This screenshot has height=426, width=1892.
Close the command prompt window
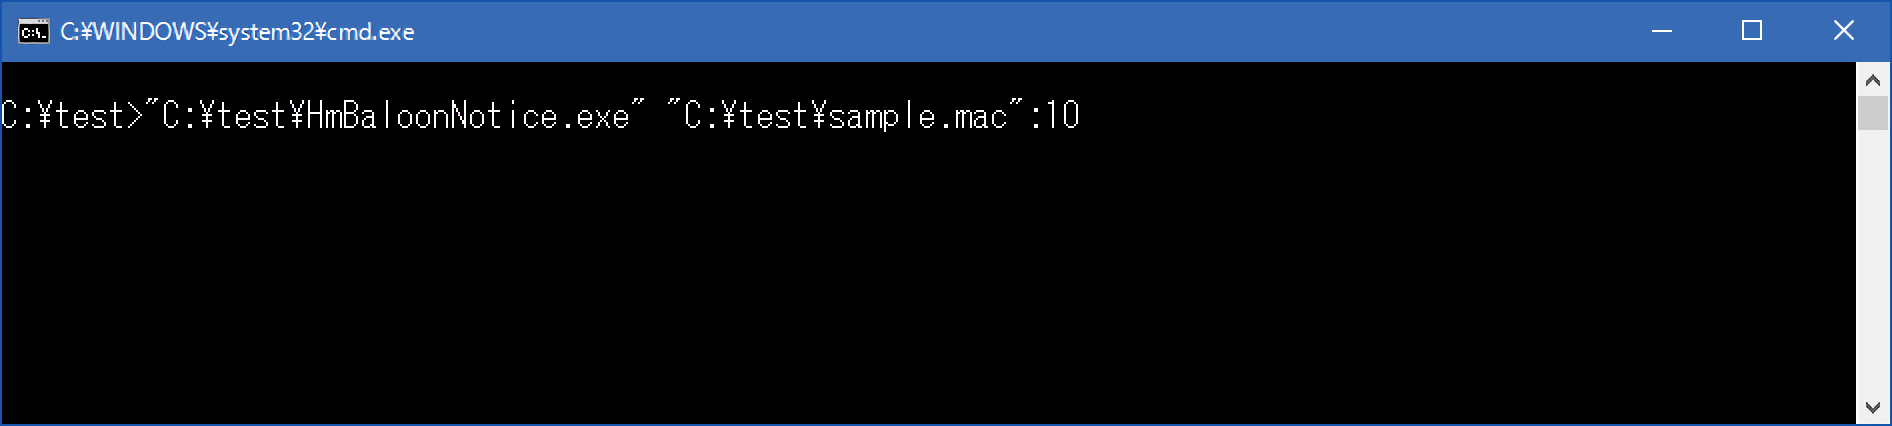[x=1843, y=31]
